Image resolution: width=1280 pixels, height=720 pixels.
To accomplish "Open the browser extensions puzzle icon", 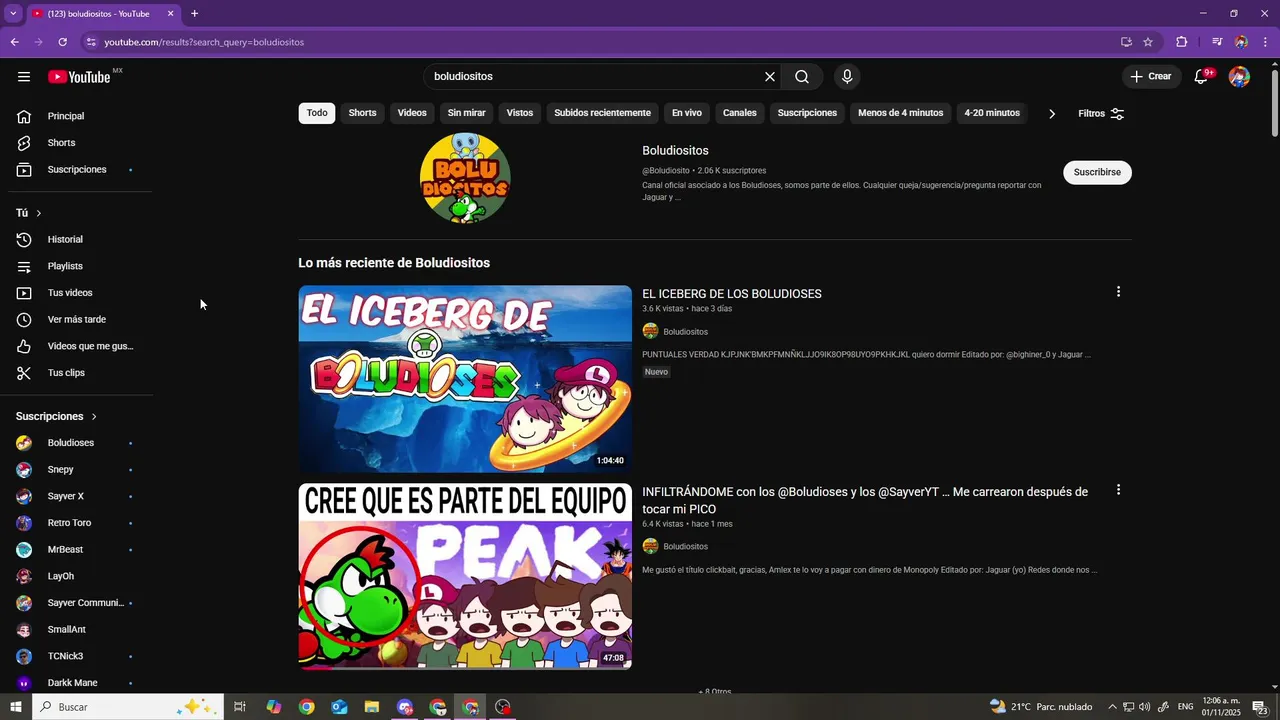I will (x=1181, y=42).
